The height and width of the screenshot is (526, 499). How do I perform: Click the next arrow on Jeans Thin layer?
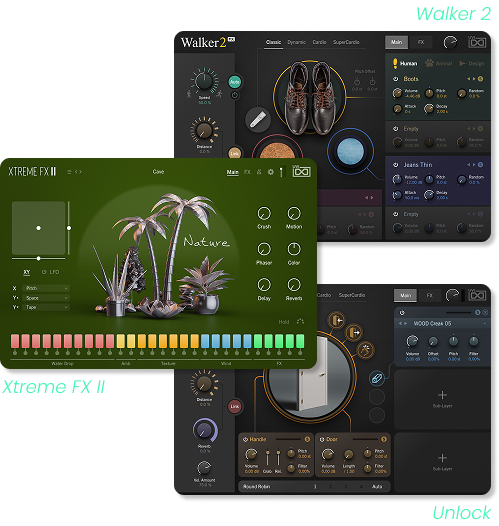[x=474, y=165]
